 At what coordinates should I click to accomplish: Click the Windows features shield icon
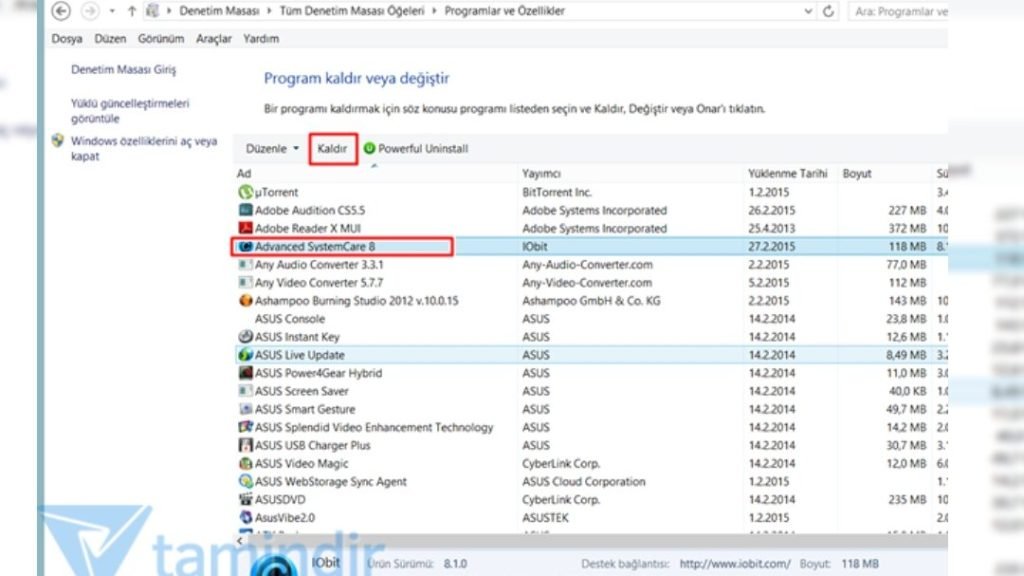(x=58, y=140)
